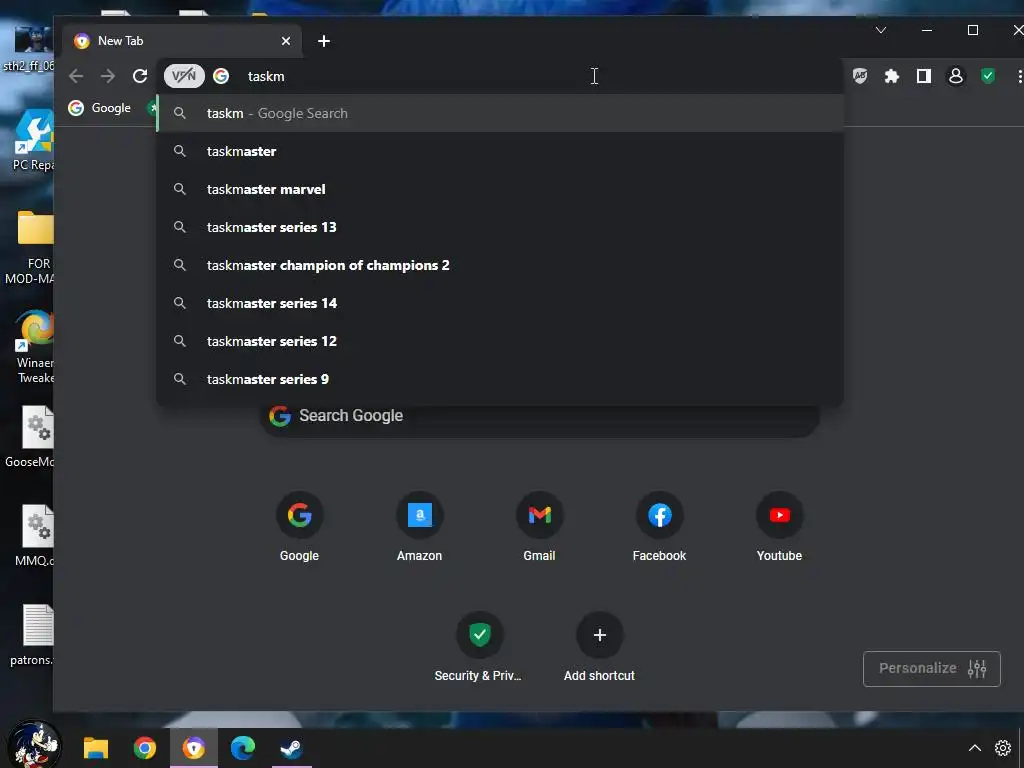The image size is (1024, 768).
Task: Open Microsoft Edge from the taskbar
Action: tap(242, 748)
